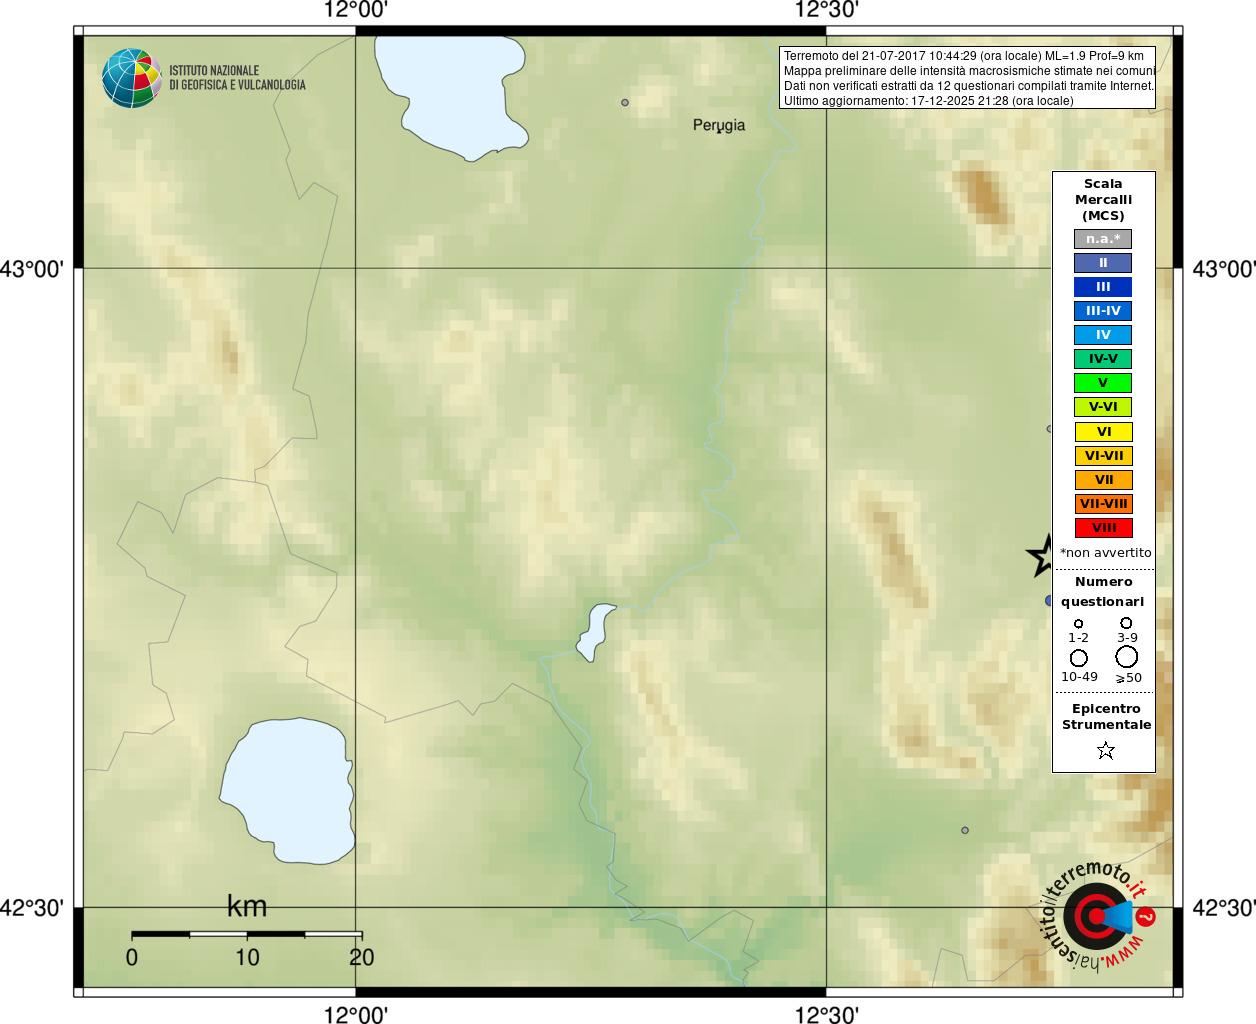
Task: Click the scale bar value 0
Action: click(132, 957)
